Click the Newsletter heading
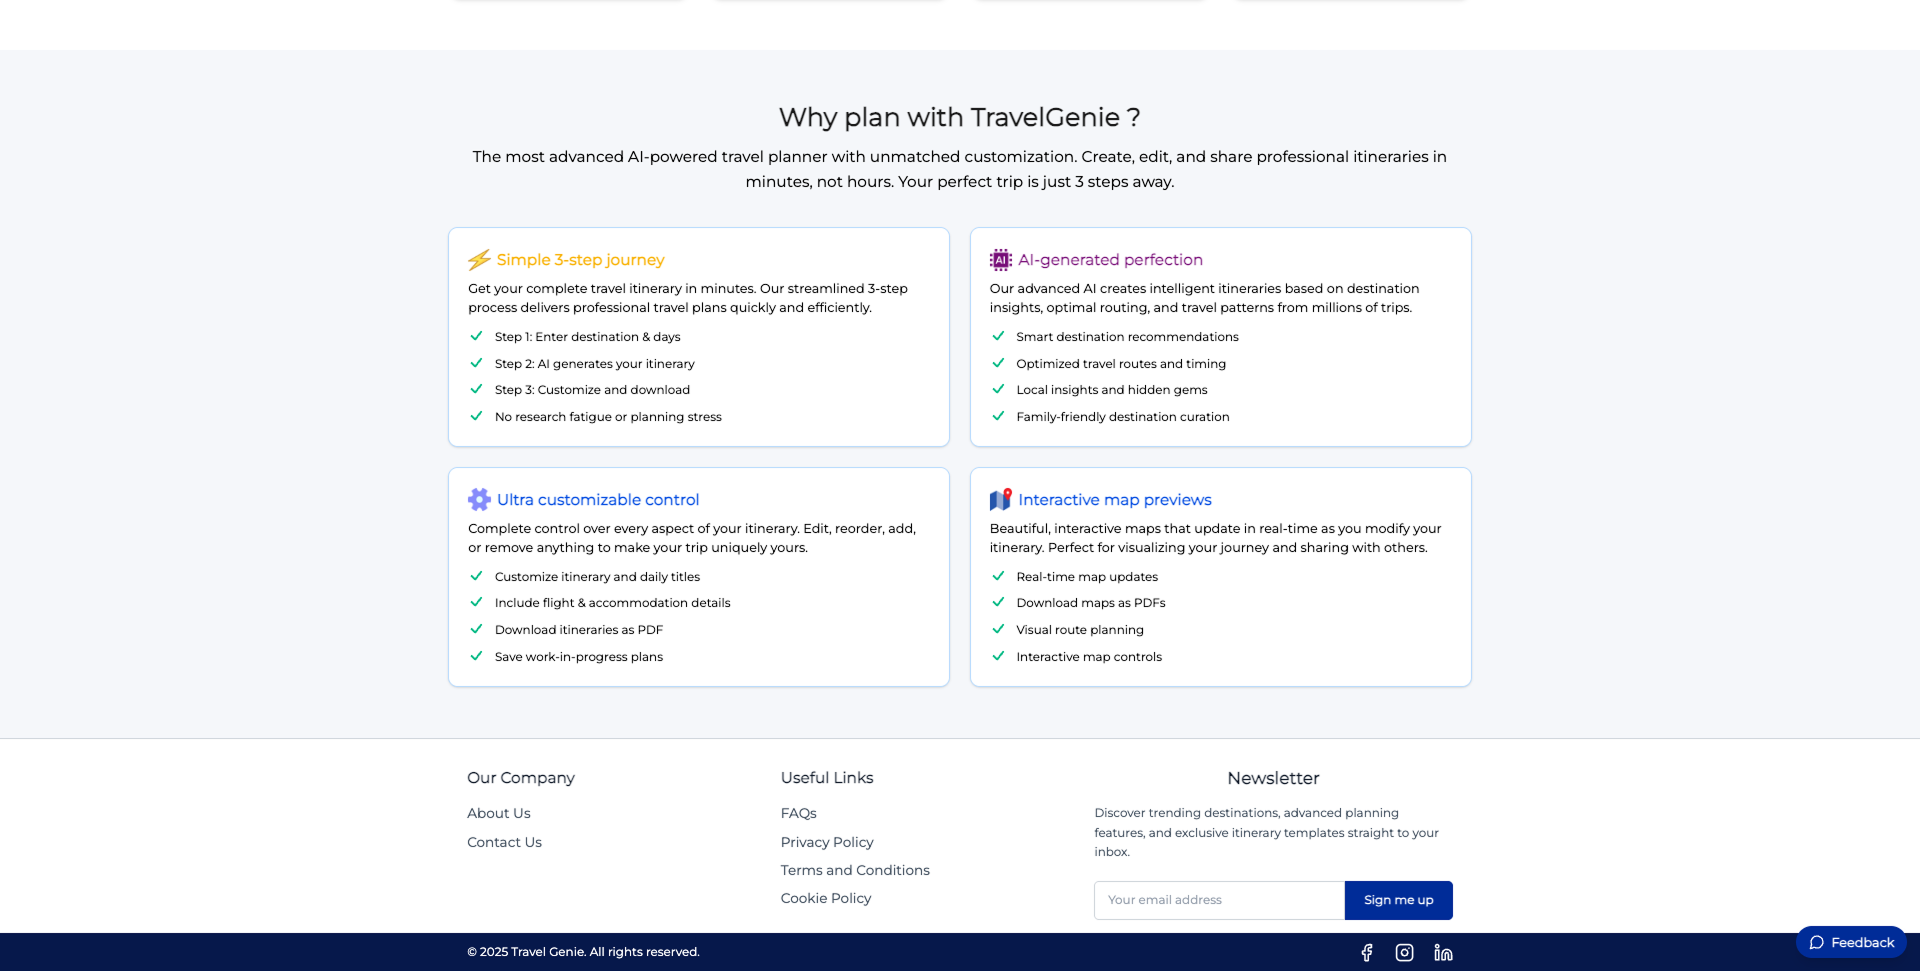Viewport: 1920px width, 971px height. point(1273,778)
